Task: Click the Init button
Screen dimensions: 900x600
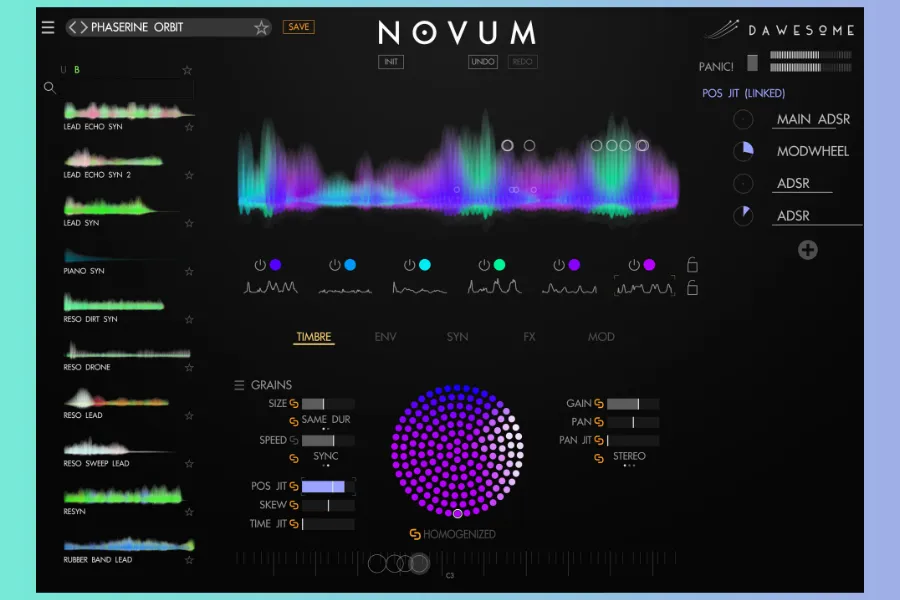Action: pyautogui.click(x=391, y=62)
